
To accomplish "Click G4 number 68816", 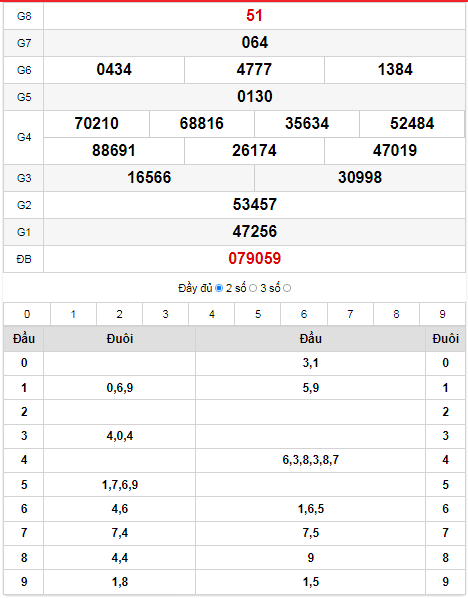I will coord(202,124).
